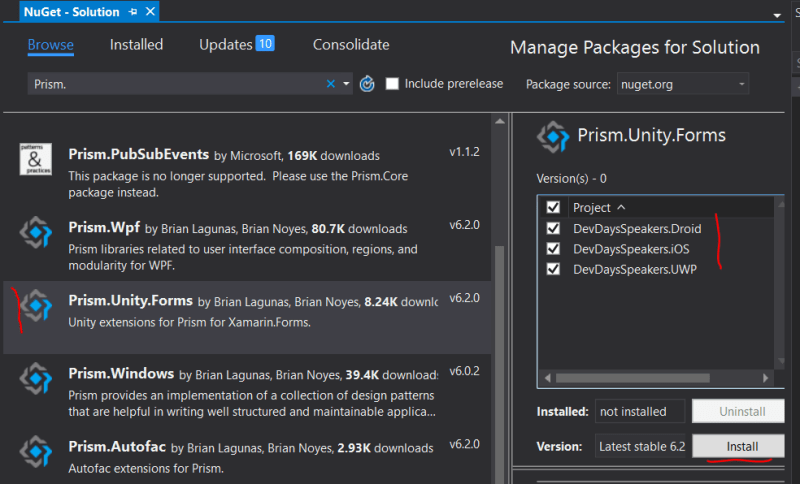Open the Consolidate tab

351,45
